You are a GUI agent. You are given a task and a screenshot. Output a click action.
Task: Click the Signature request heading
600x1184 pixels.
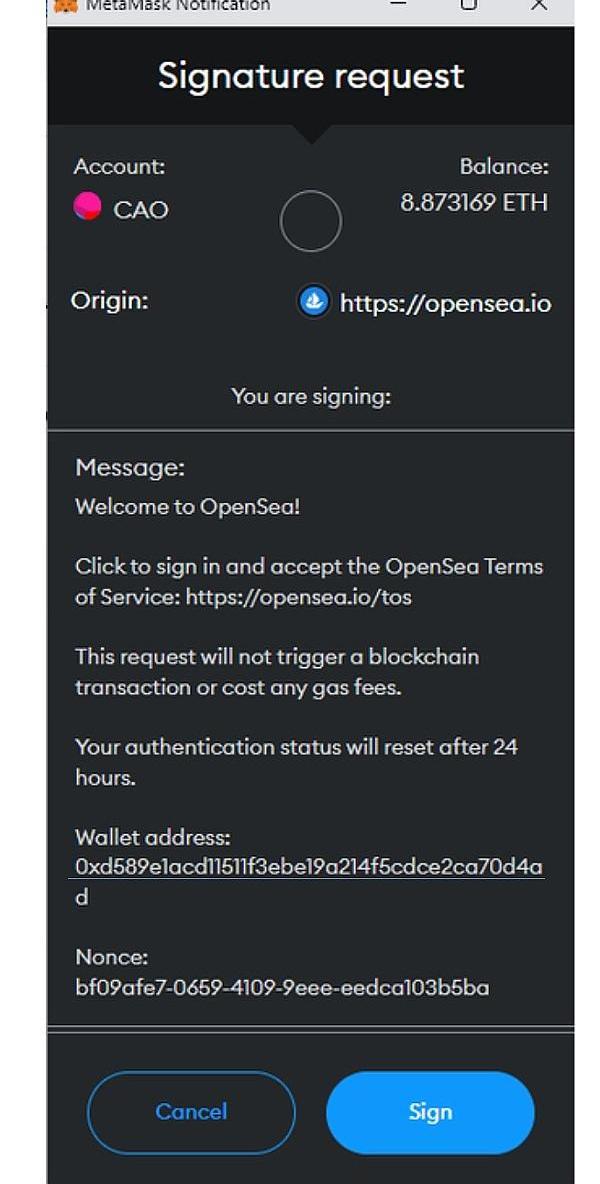coord(311,76)
